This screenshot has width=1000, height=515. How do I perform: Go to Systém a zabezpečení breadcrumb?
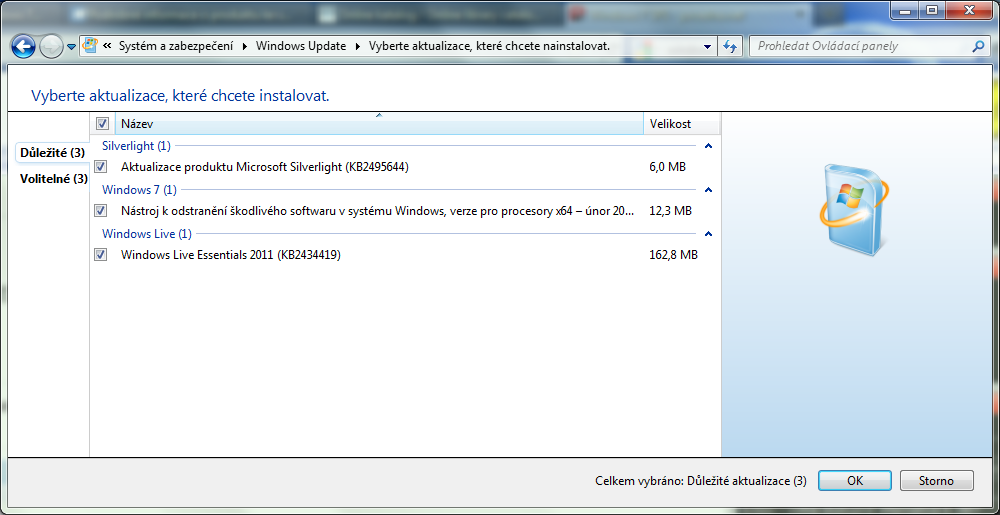point(176,46)
